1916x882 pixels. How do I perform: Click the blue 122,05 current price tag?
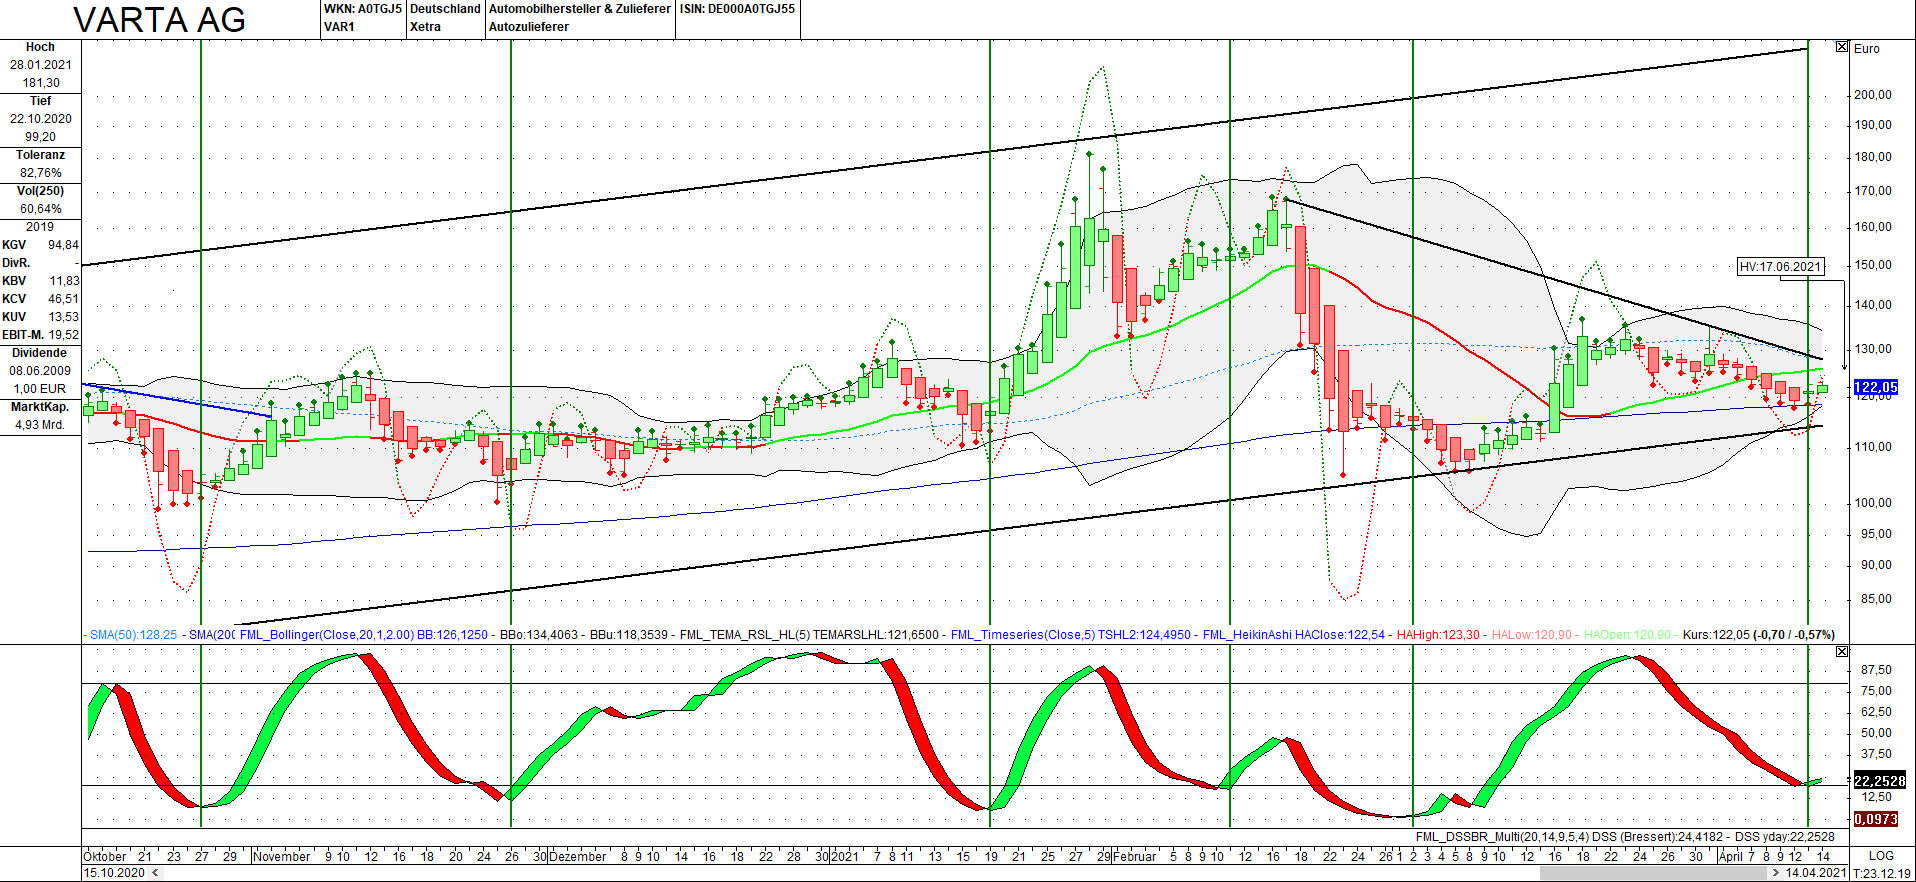click(x=1876, y=387)
